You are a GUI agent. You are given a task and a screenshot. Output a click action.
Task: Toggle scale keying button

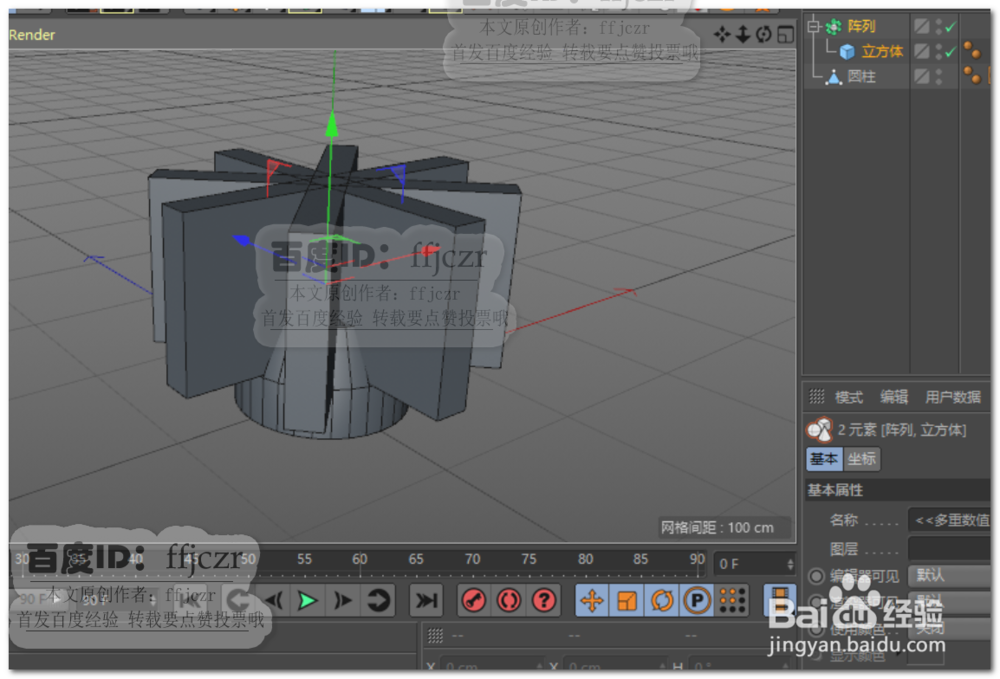tap(627, 600)
